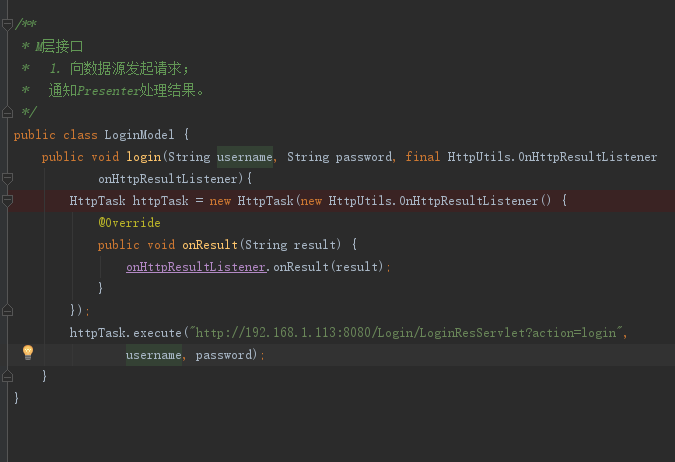The height and width of the screenshot is (462, 675).
Task: Click the yellow lightbulb intention icon
Action: pyautogui.click(x=28, y=353)
